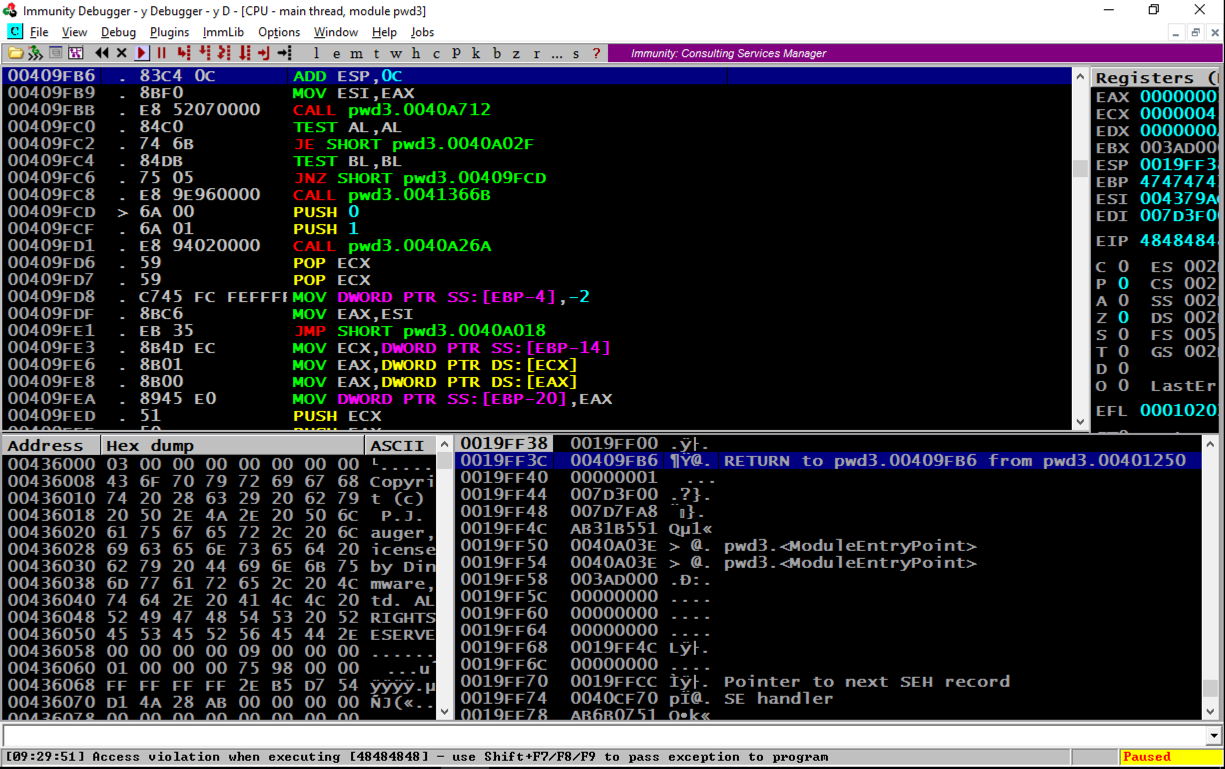Open Handles window with the 'h' button
This screenshot has height=769, width=1225.
tap(416, 53)
